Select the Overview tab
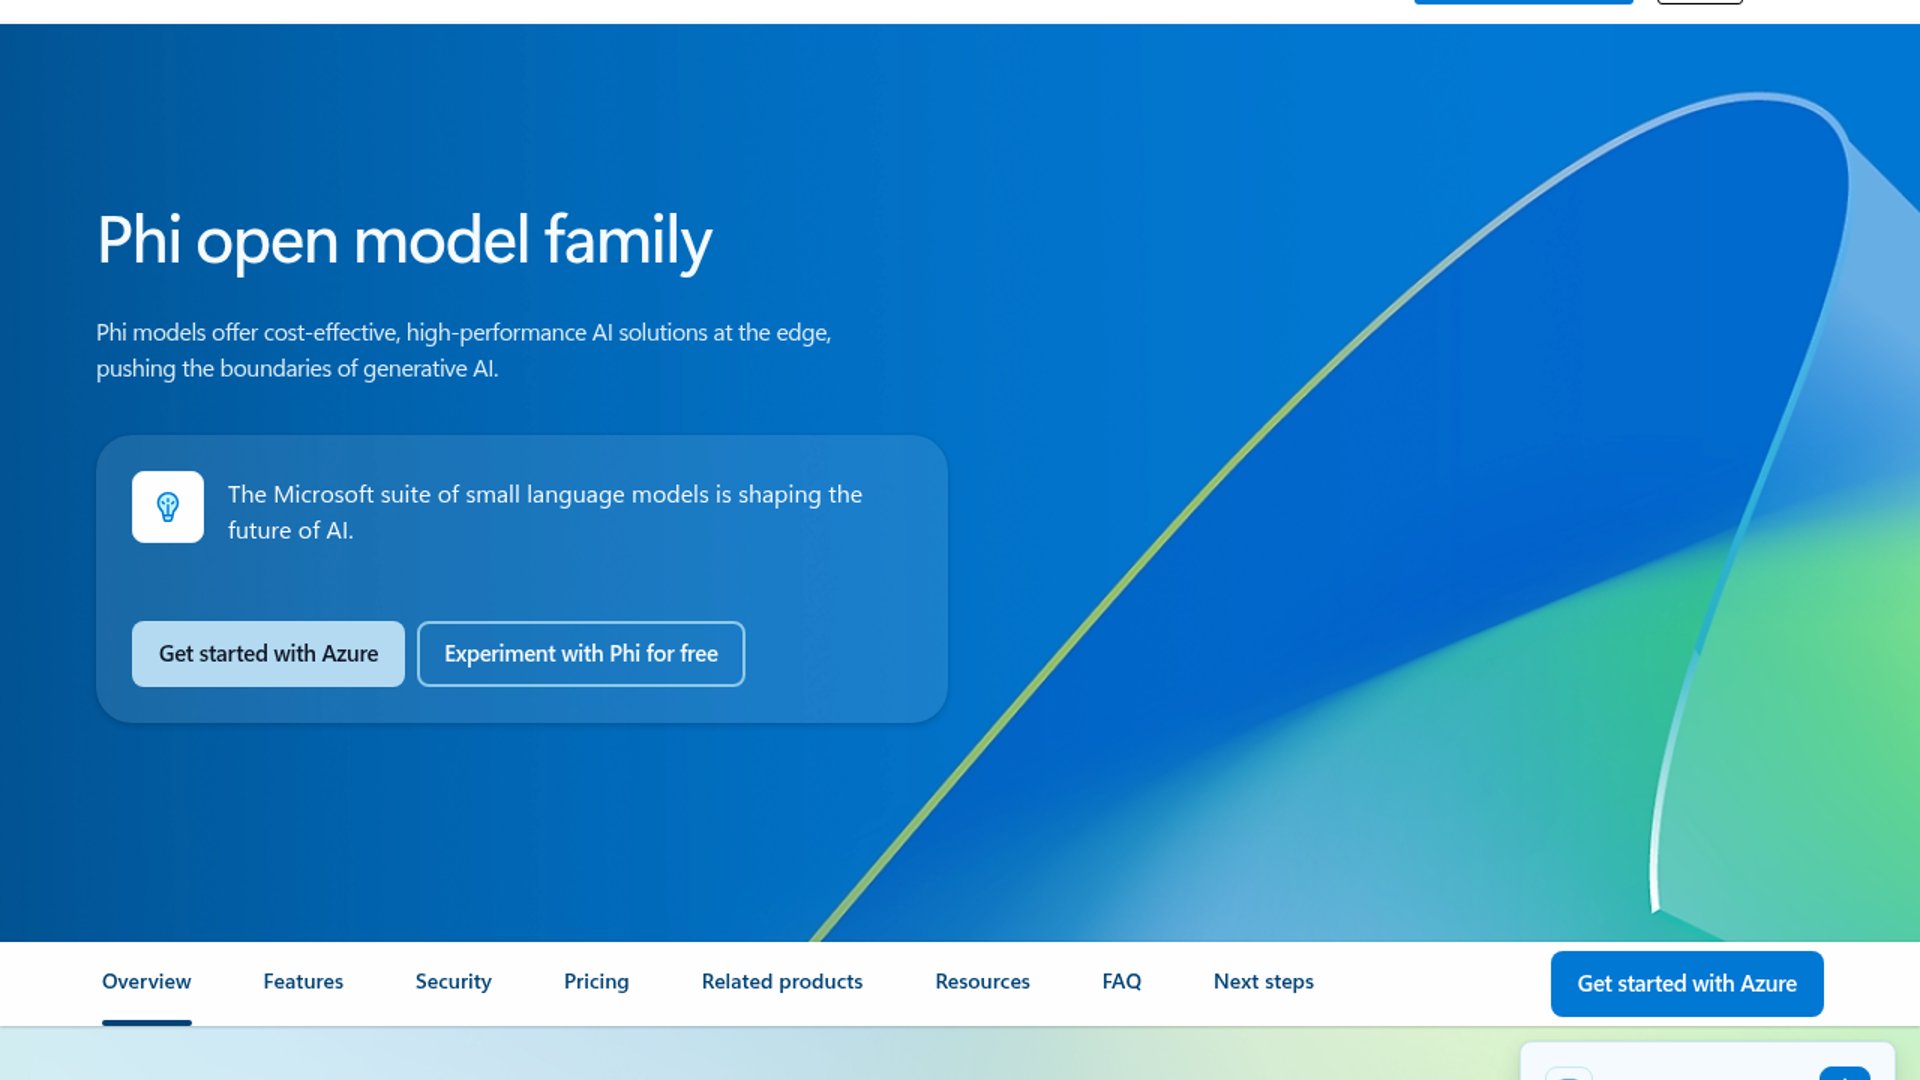The height and width of the screenshot is (1080, 1920). pyautogui.click(x=146, y=982)
